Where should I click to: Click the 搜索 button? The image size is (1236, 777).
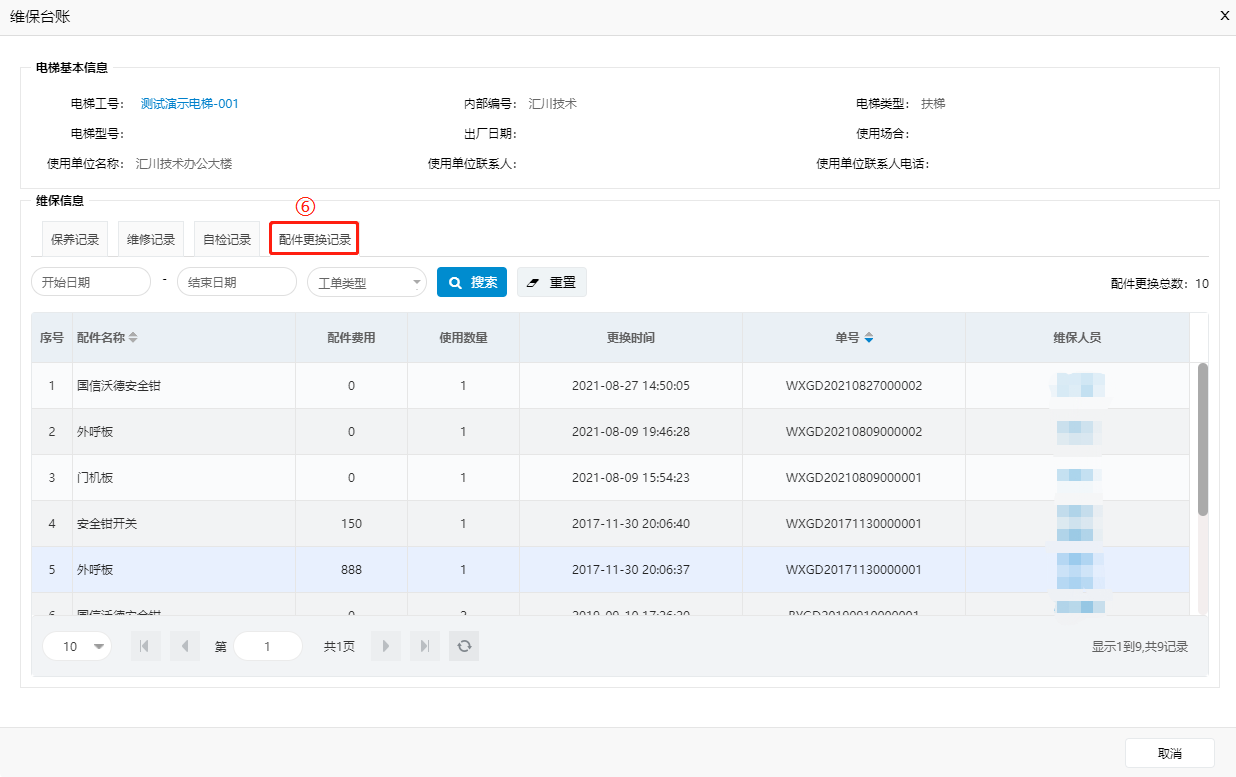[x=472, y=283]
